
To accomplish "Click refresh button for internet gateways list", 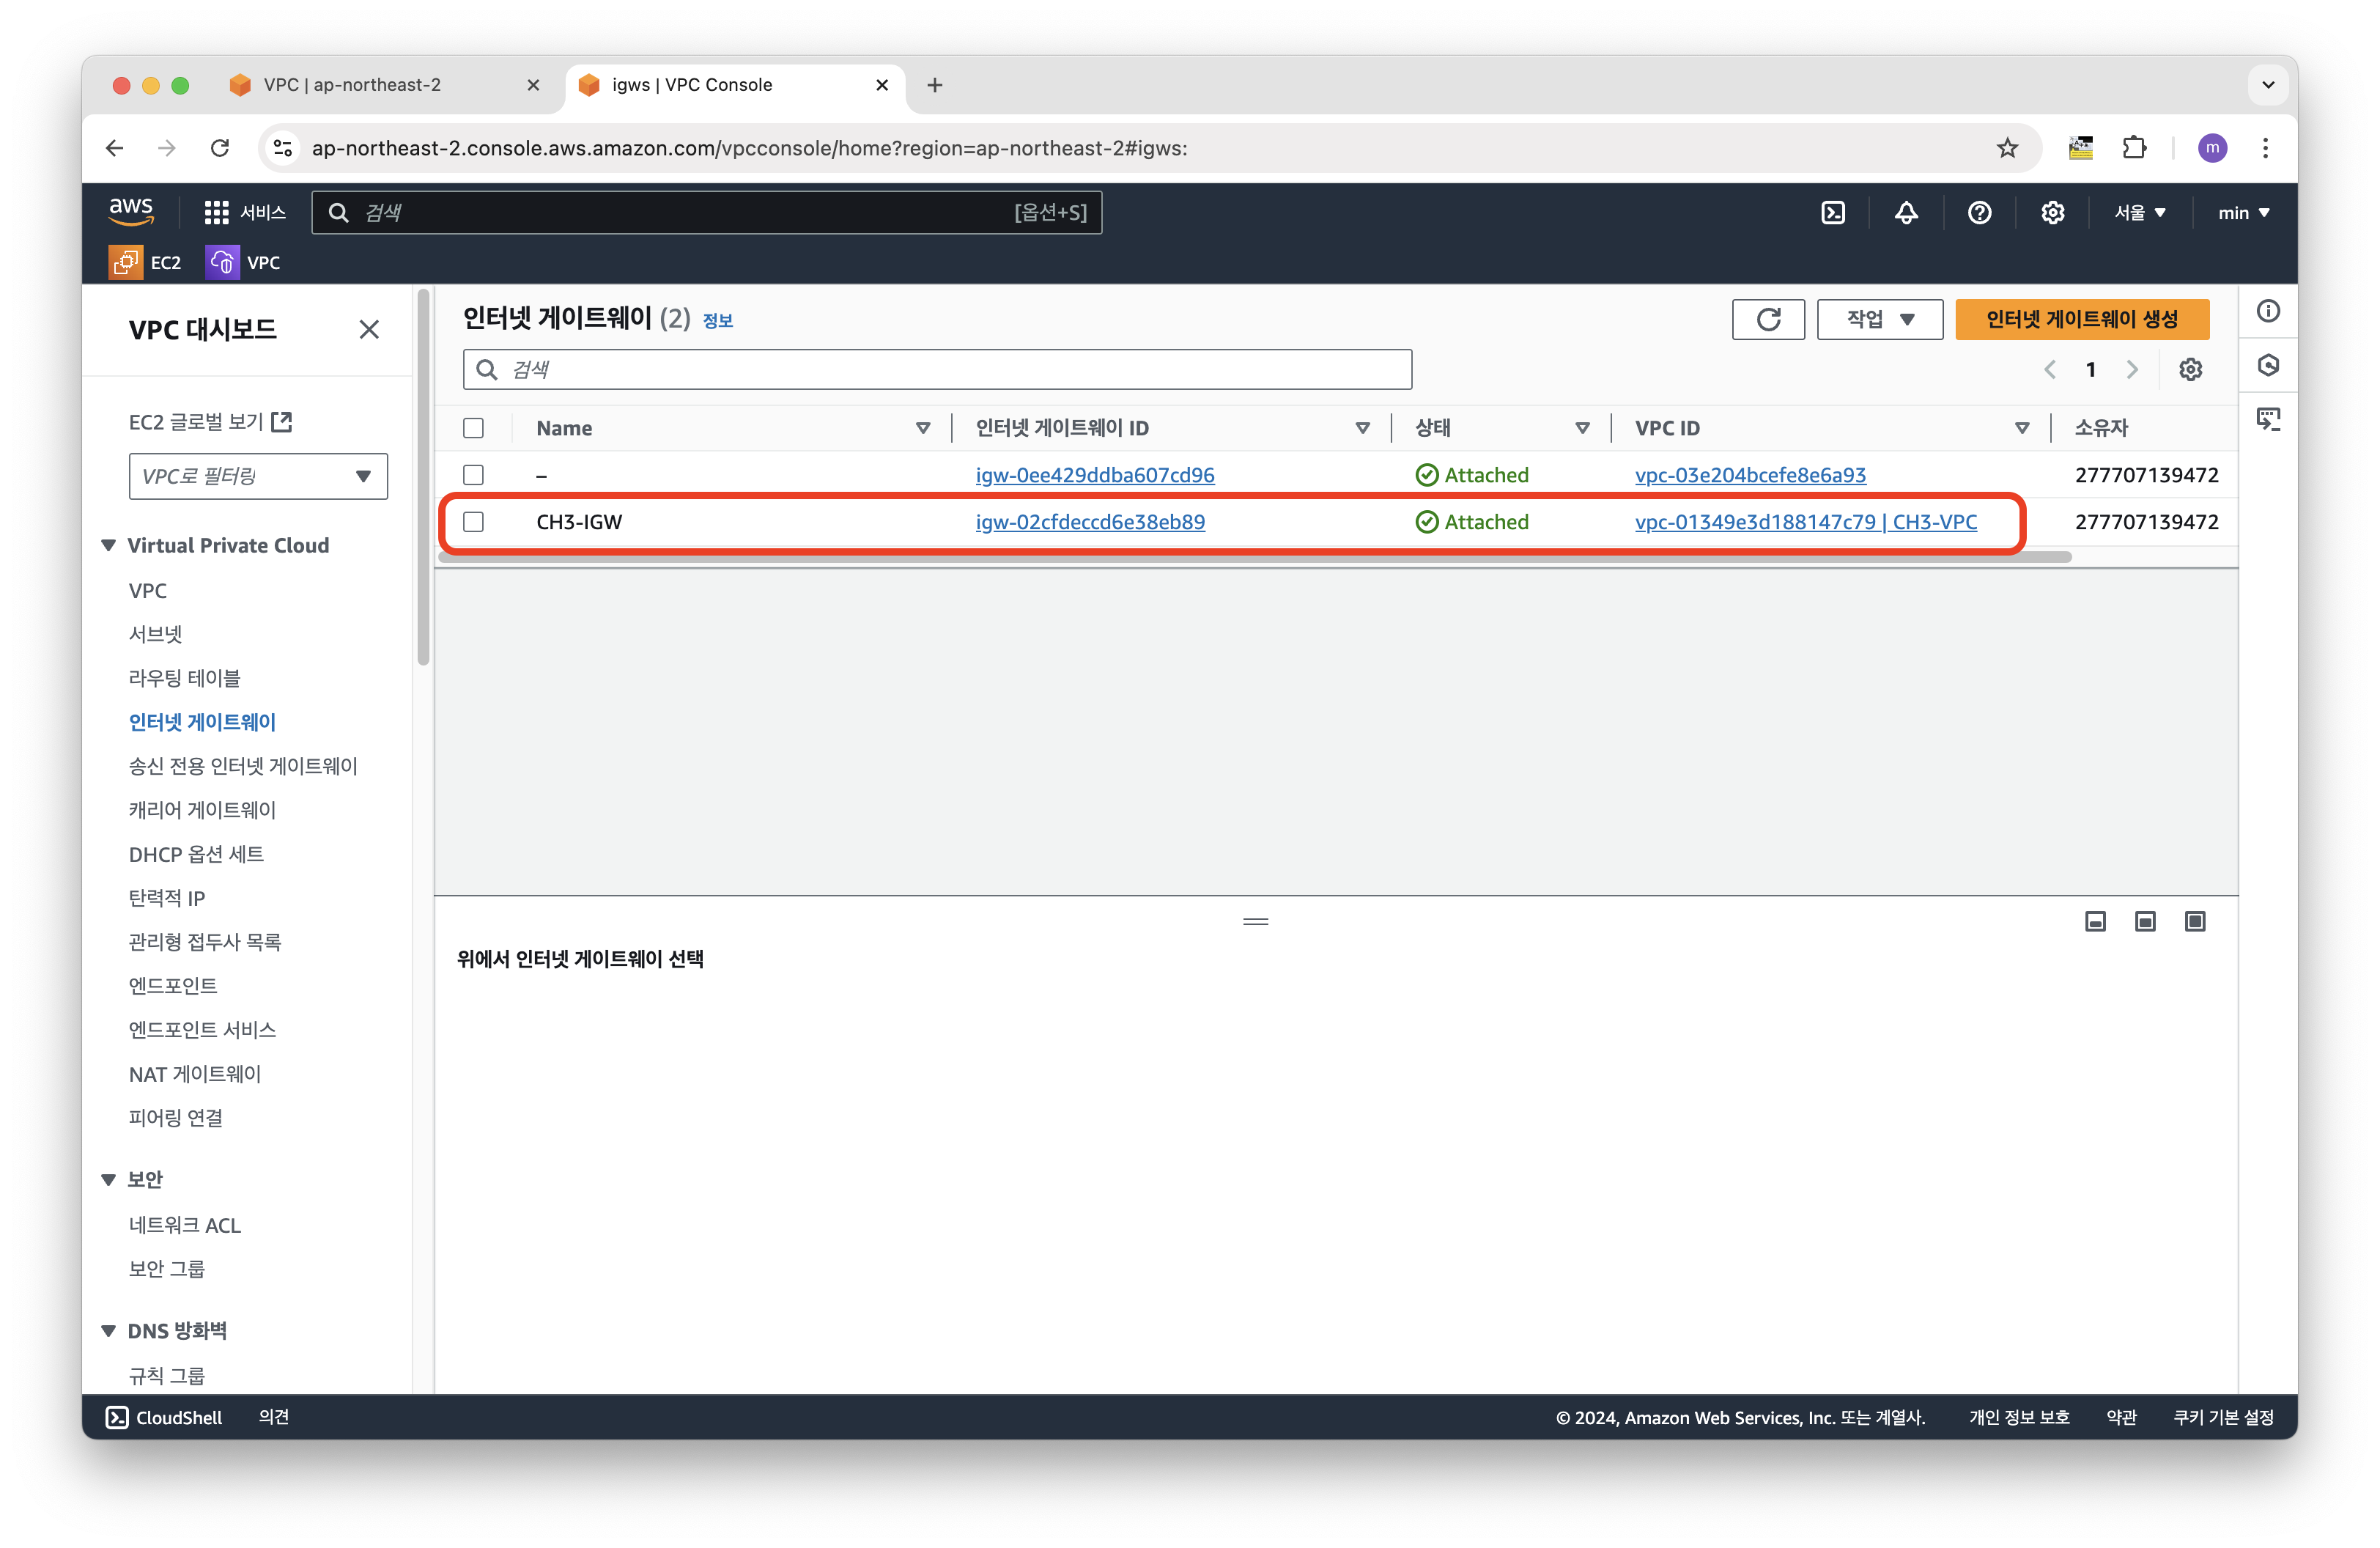I will coord(1768,319).
